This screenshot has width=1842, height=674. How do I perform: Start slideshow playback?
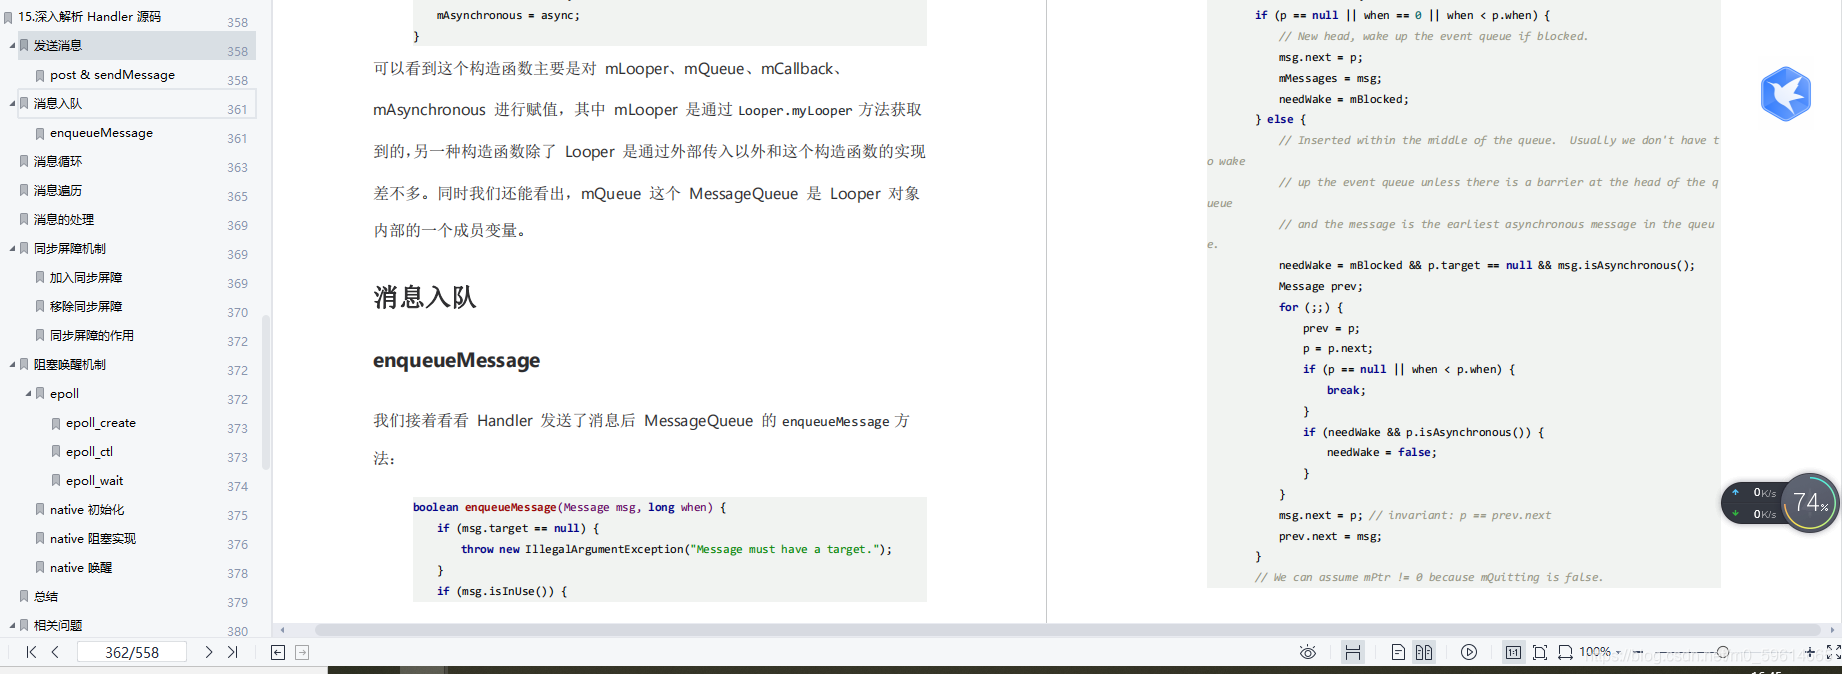(1469, 652)
